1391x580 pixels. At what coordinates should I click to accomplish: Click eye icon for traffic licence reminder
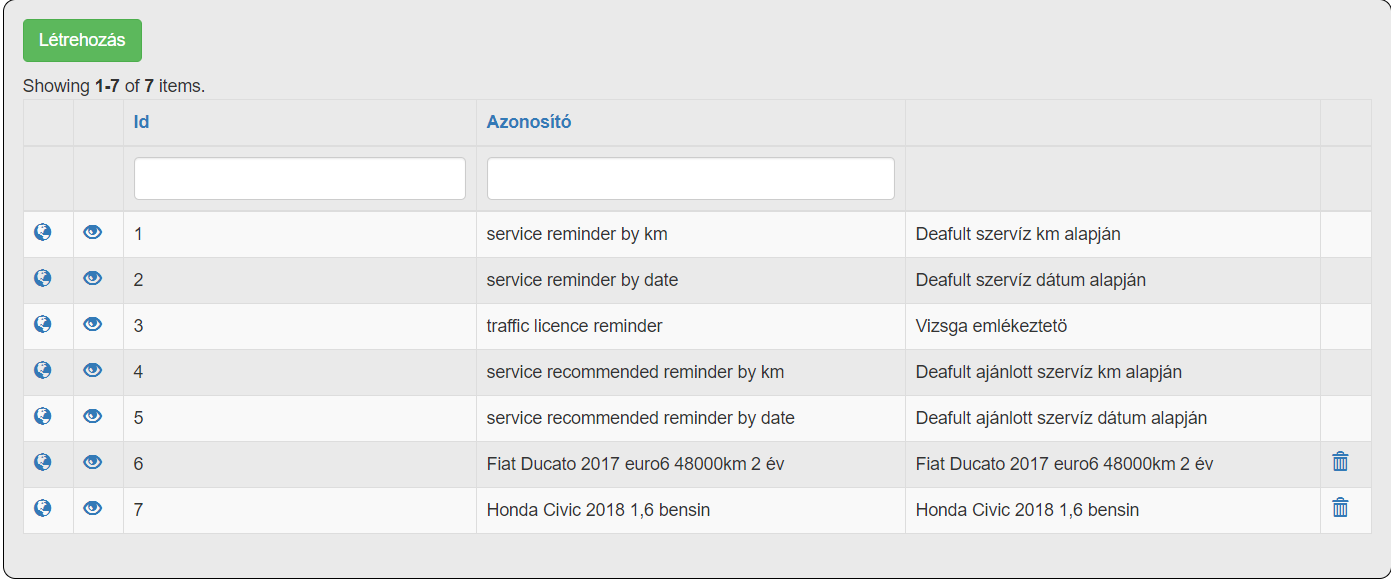[x=93, y=324]
